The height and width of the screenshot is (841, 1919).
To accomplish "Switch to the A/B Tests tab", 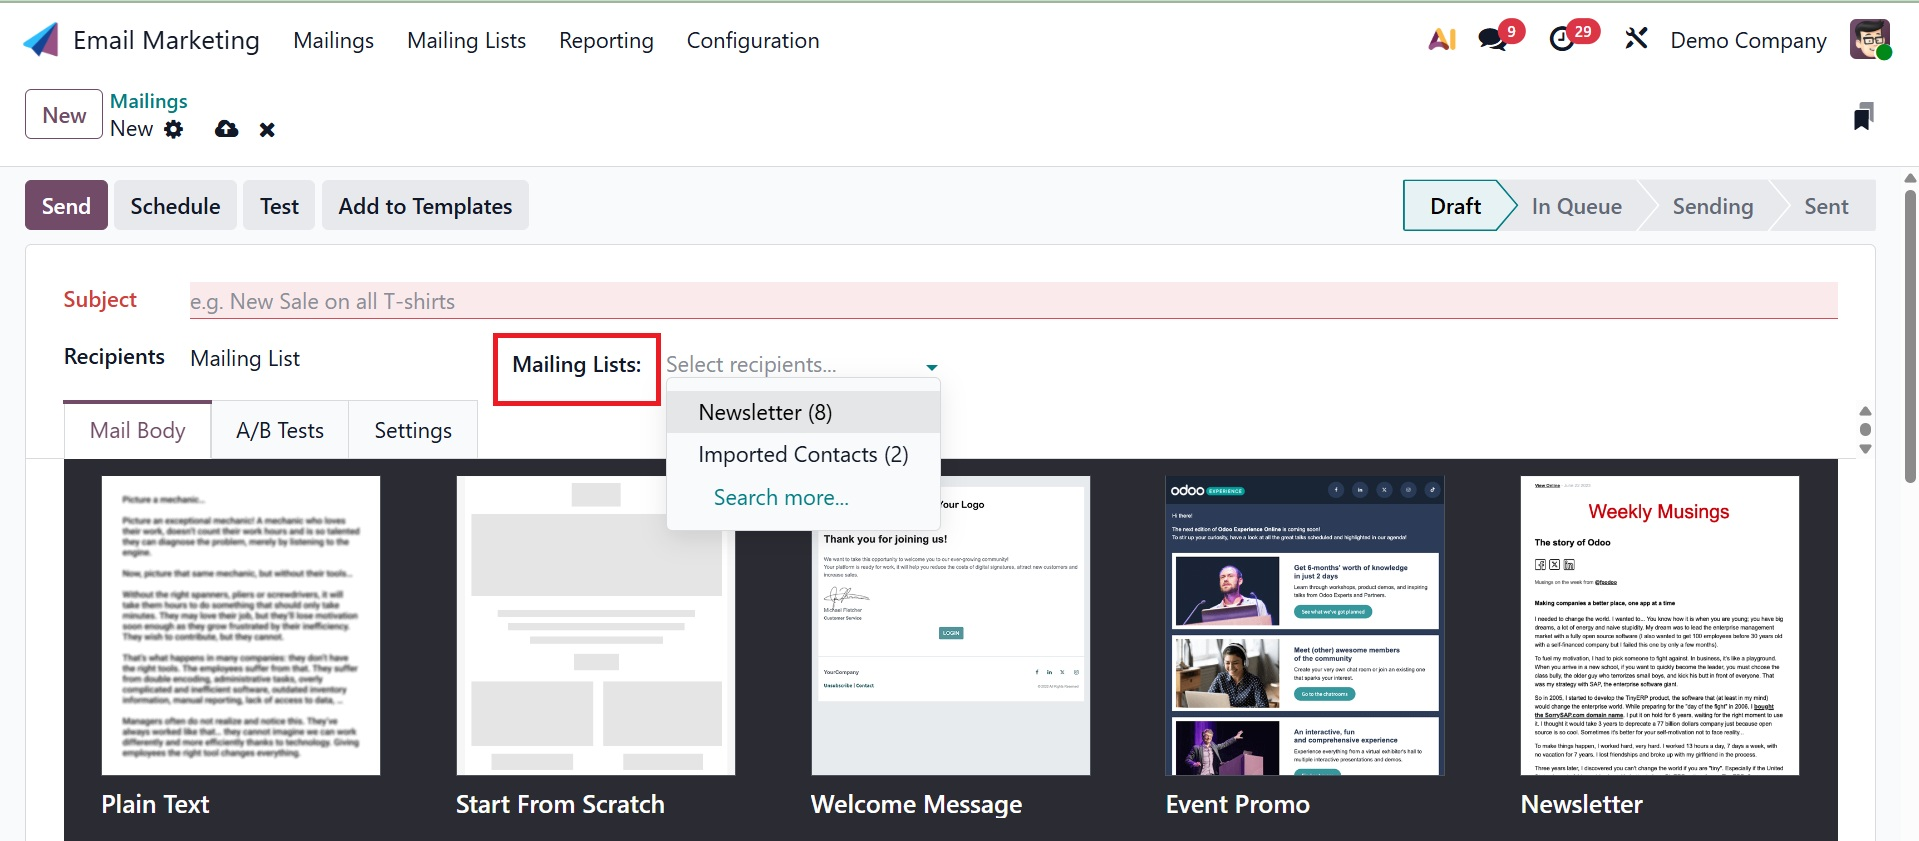I will [280, 431].
